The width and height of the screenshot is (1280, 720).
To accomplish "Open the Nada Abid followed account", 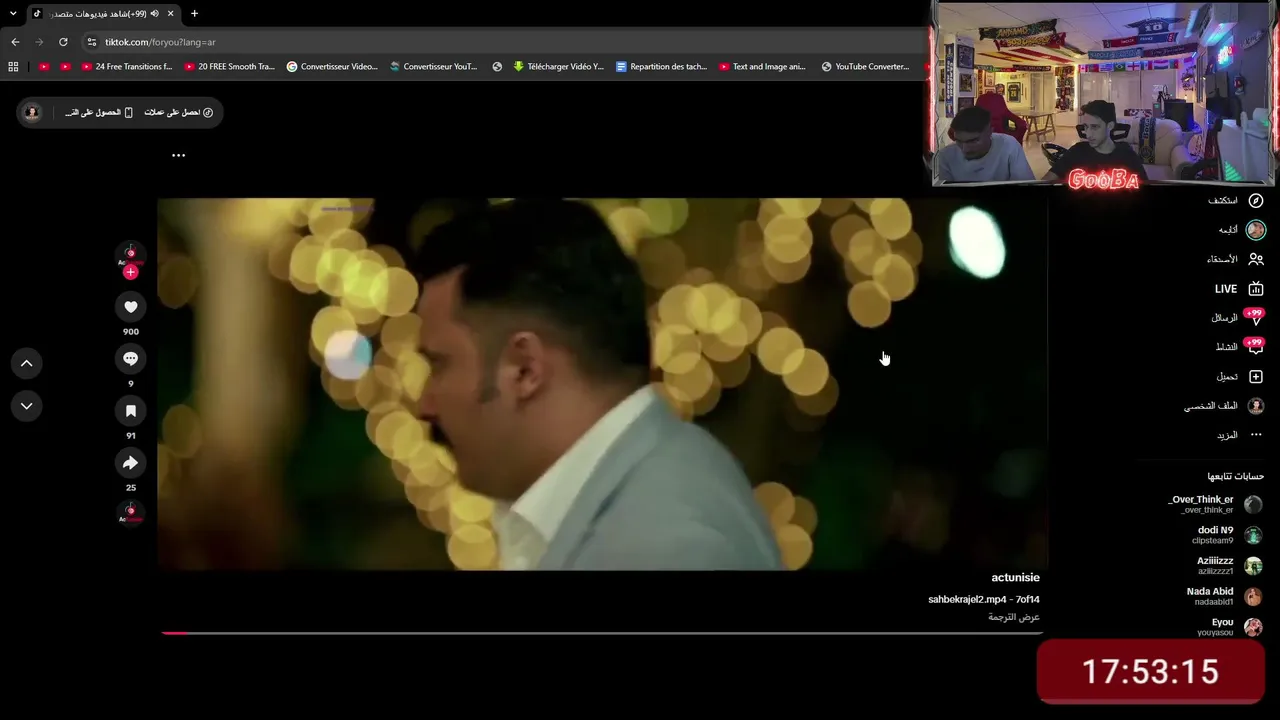I will click(x=1225, y=596).
